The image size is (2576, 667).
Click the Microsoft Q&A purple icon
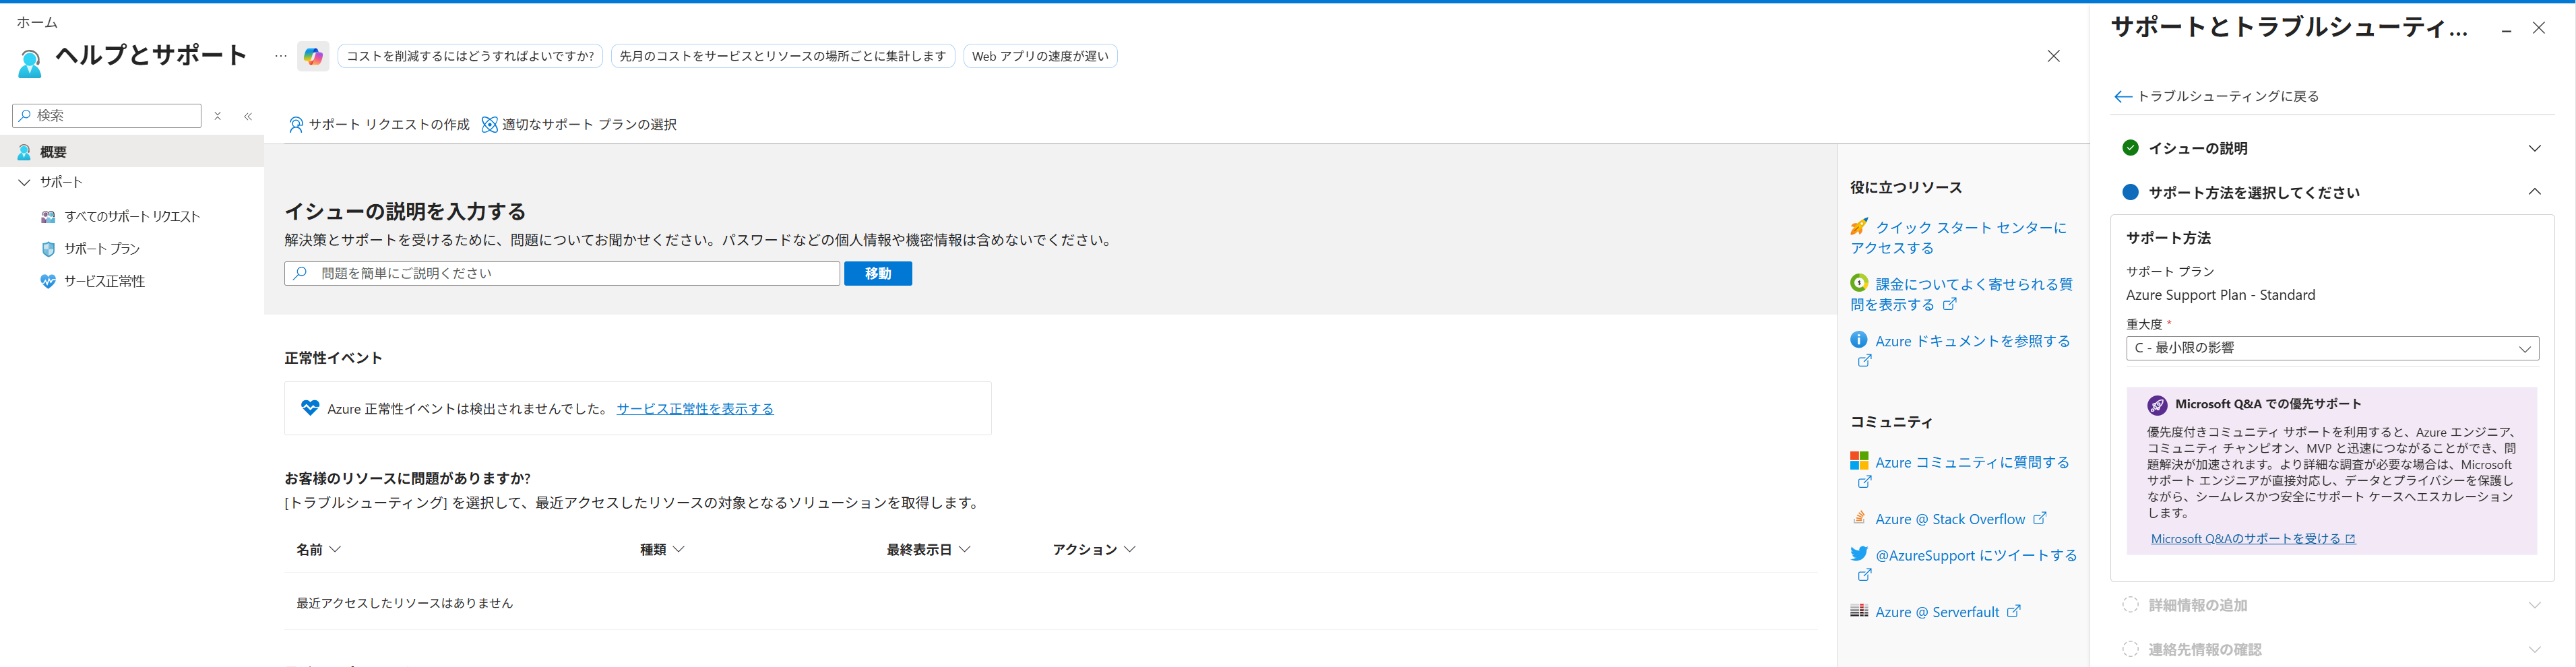(x=2157, y=405)
